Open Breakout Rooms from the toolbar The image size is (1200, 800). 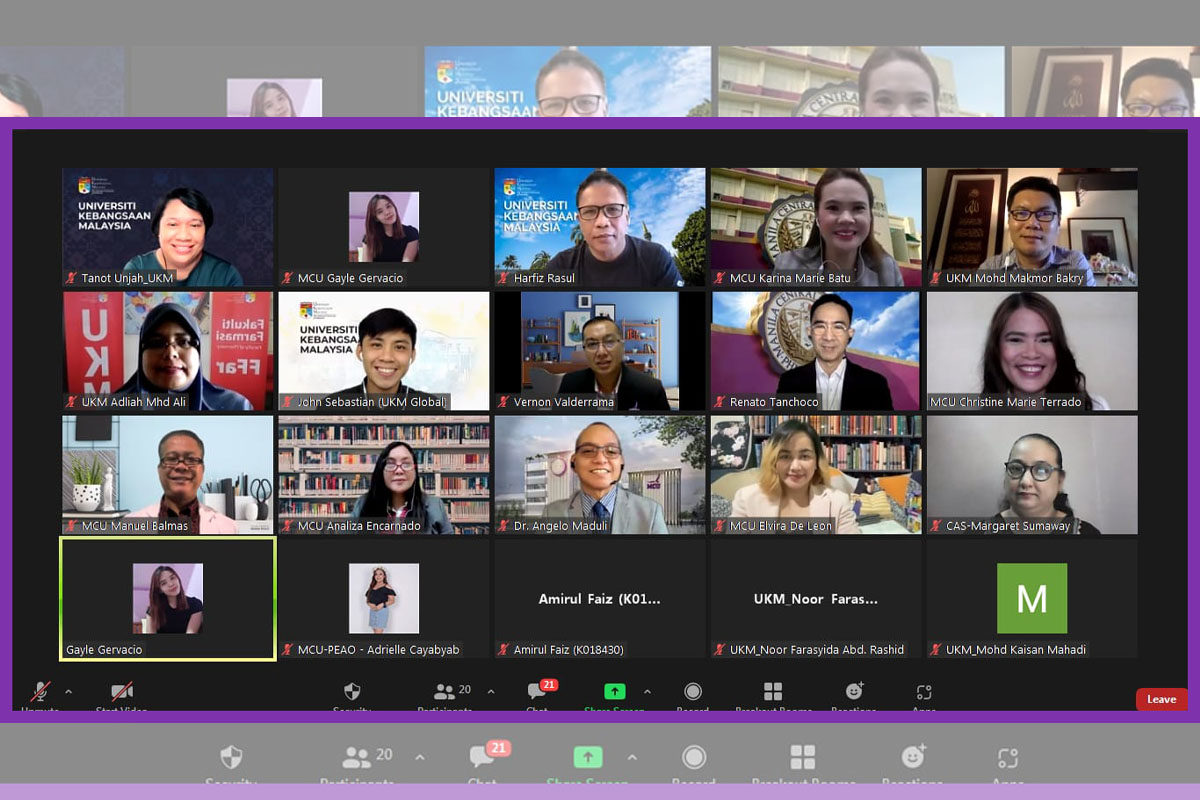click(773, 692)
